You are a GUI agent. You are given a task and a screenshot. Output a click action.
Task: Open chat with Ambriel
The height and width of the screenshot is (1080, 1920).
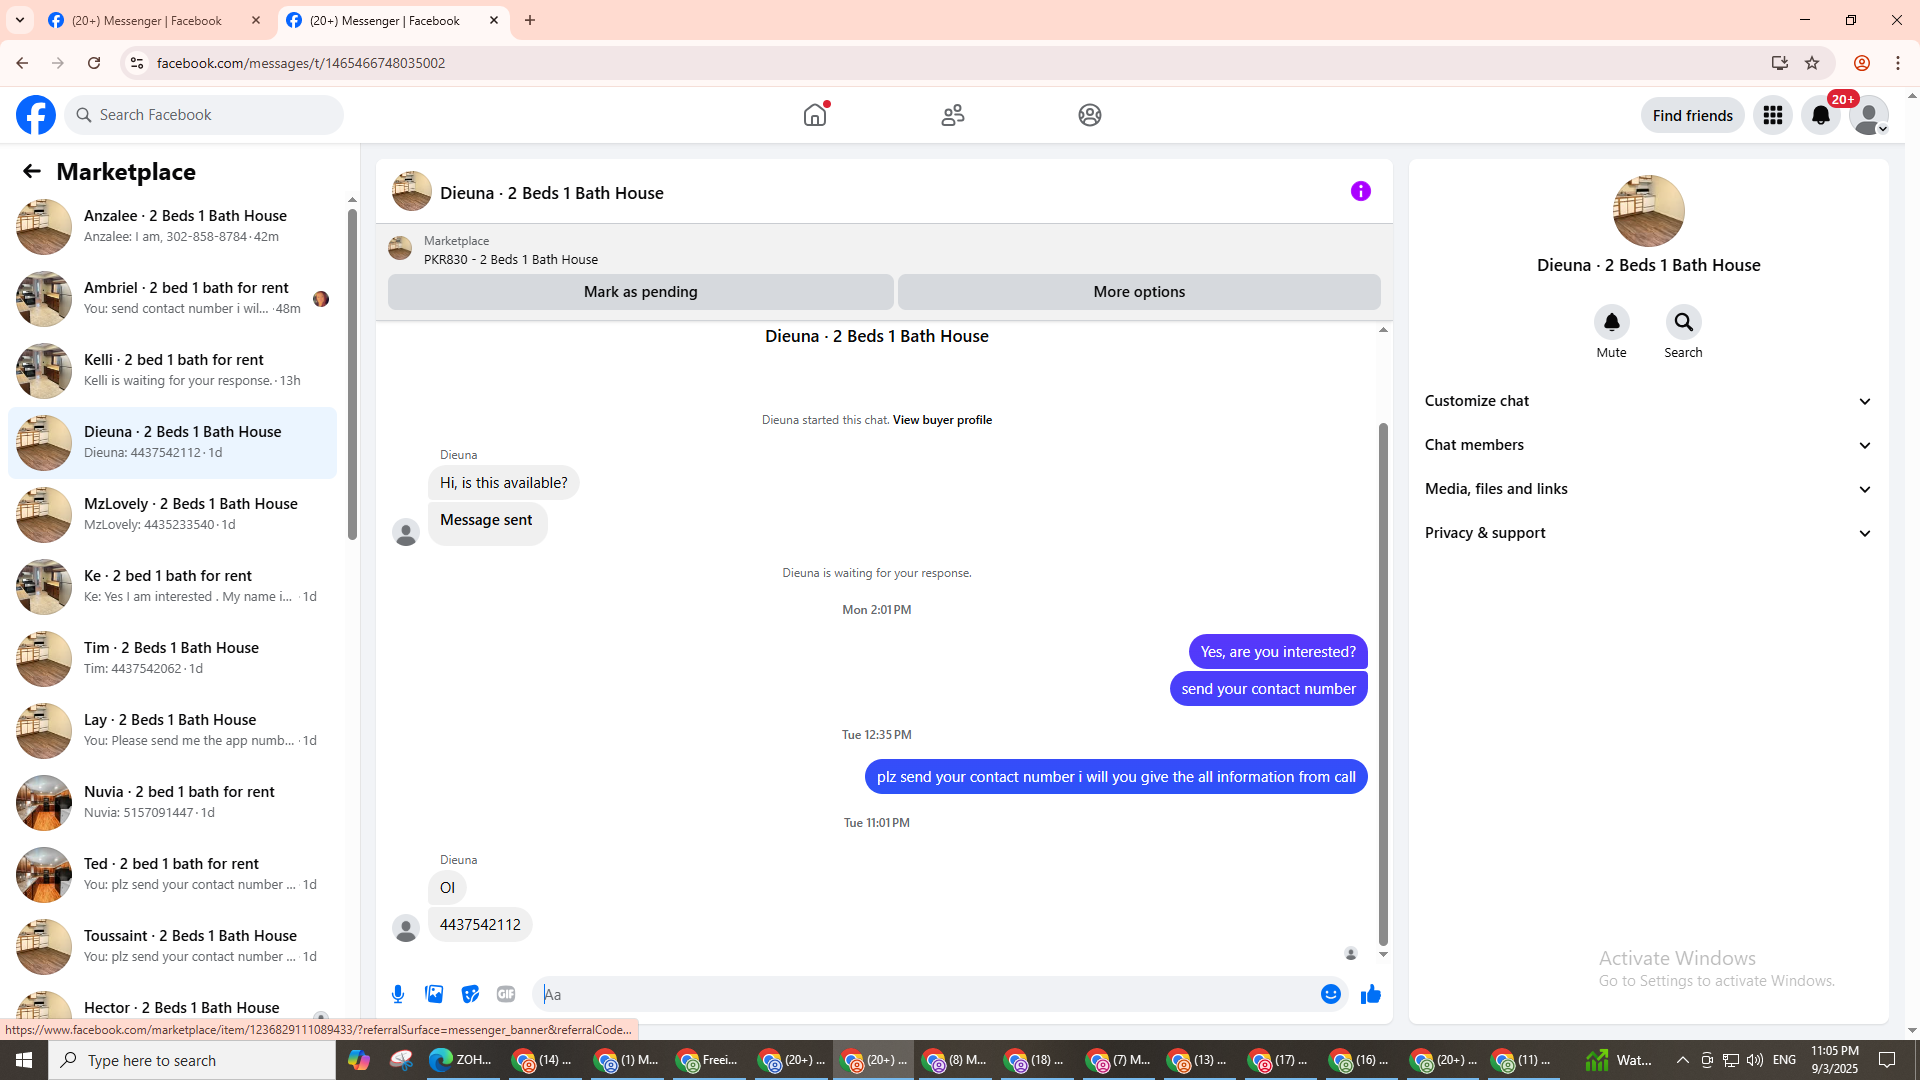point(173,299)
